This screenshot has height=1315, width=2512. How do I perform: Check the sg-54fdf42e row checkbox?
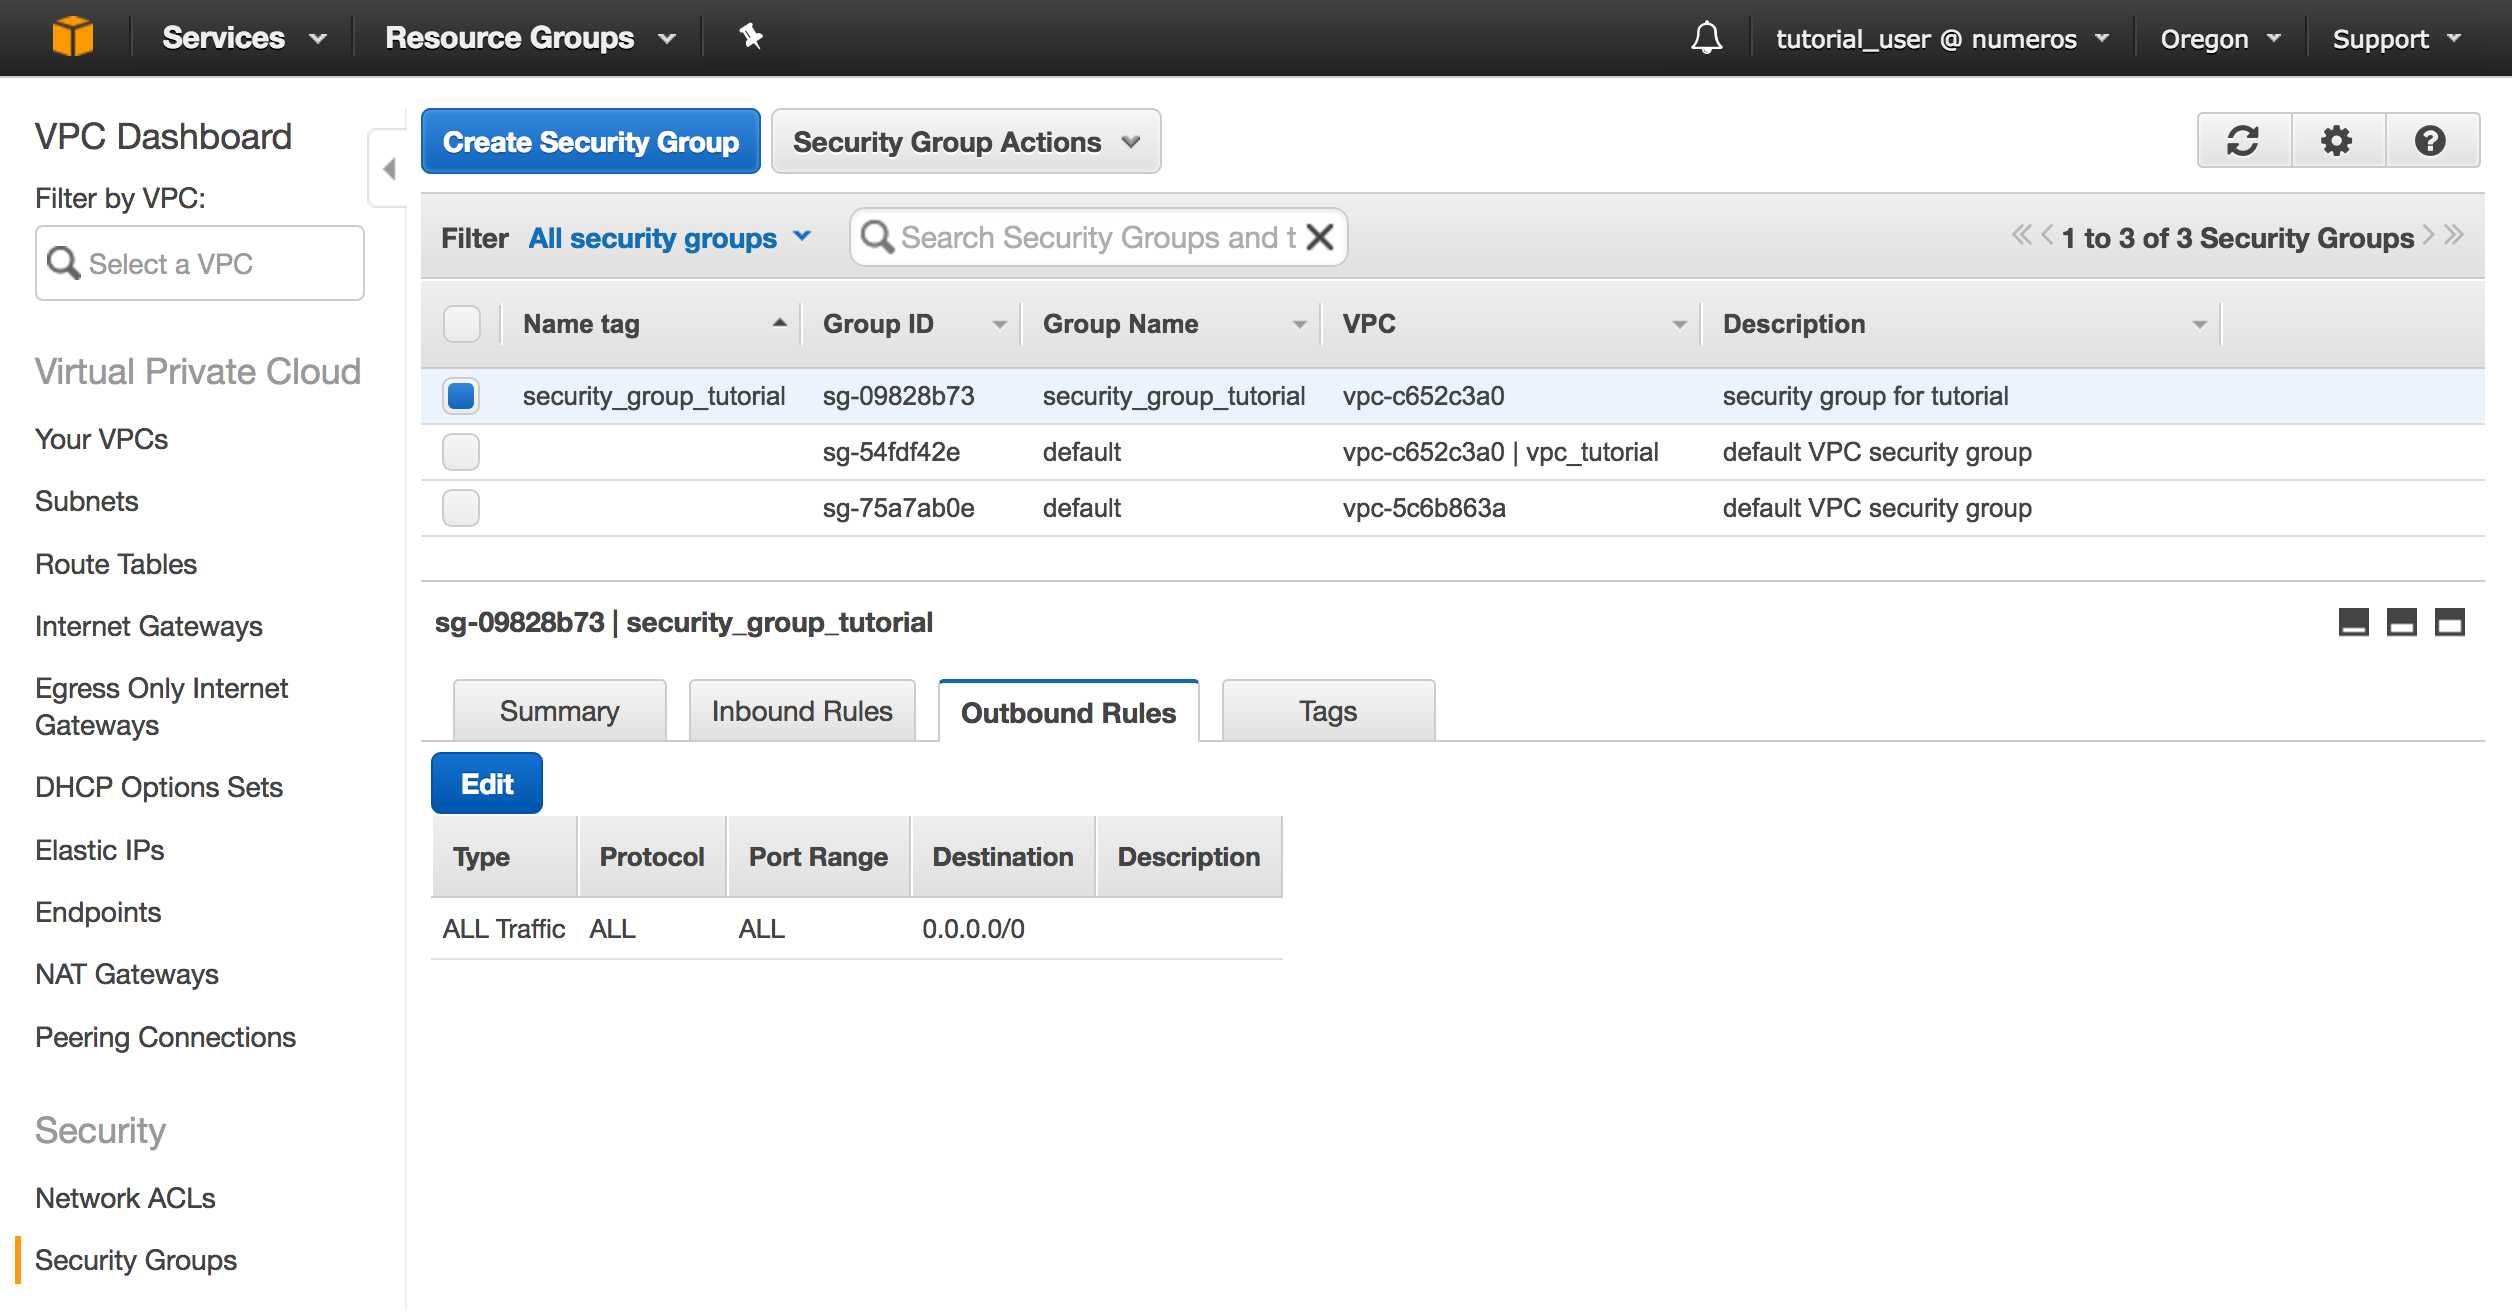(461, 452)
